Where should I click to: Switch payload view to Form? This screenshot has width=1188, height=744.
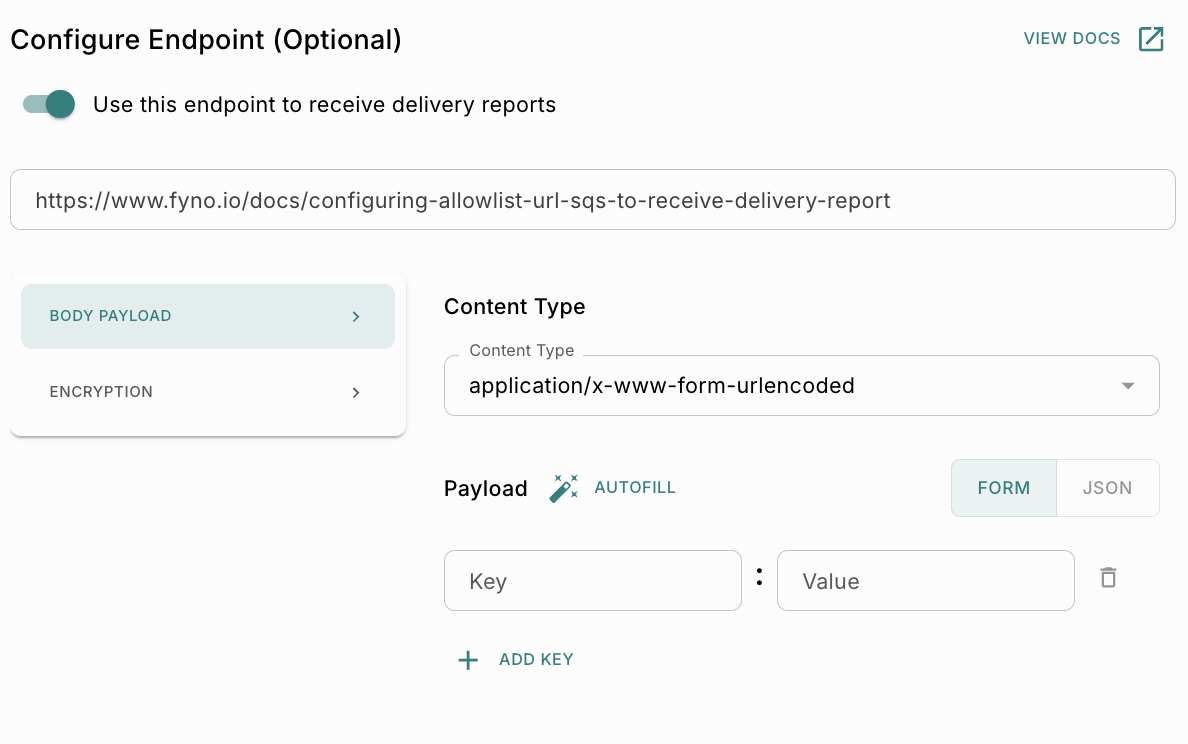pyautogui.click(x=1004, y=488)
